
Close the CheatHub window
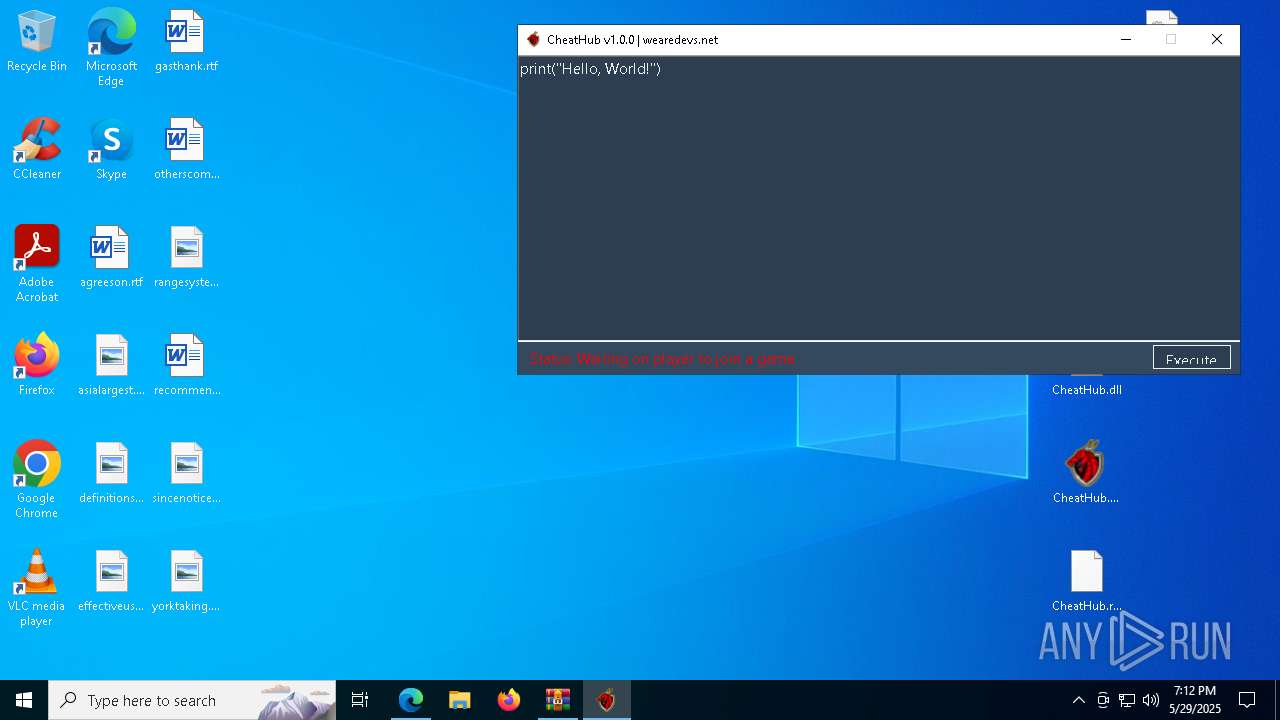tap(1216, 40)
